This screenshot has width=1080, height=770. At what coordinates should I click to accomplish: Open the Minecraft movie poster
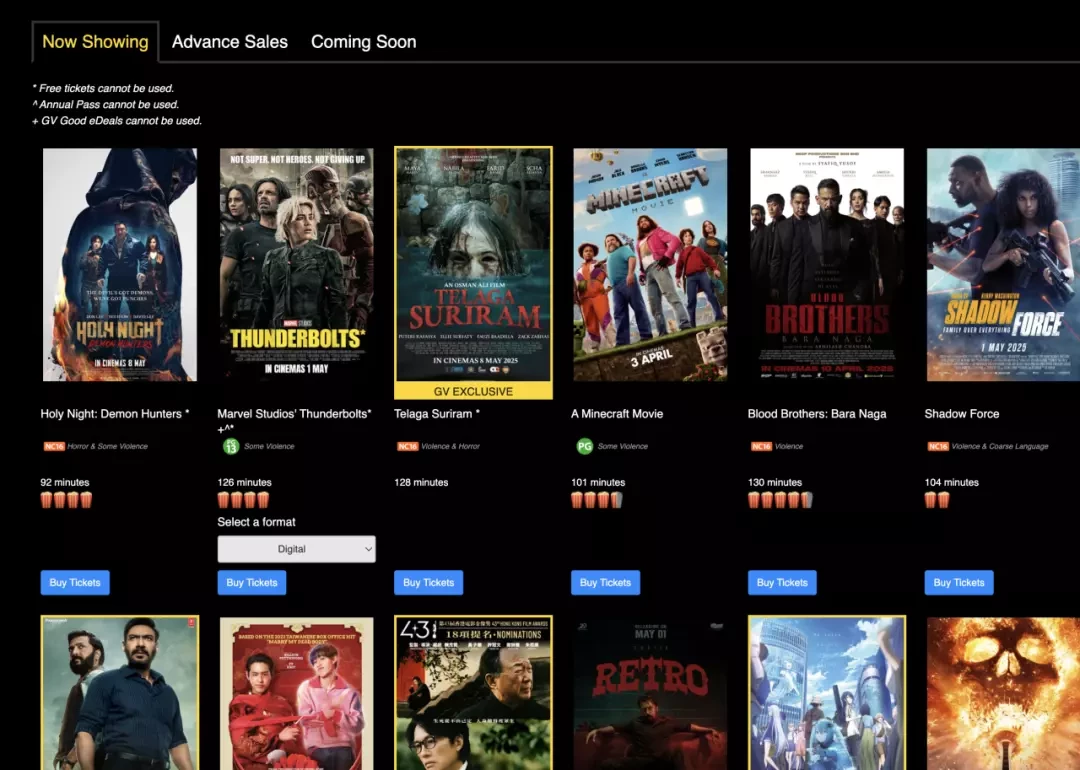coord(650,264)
